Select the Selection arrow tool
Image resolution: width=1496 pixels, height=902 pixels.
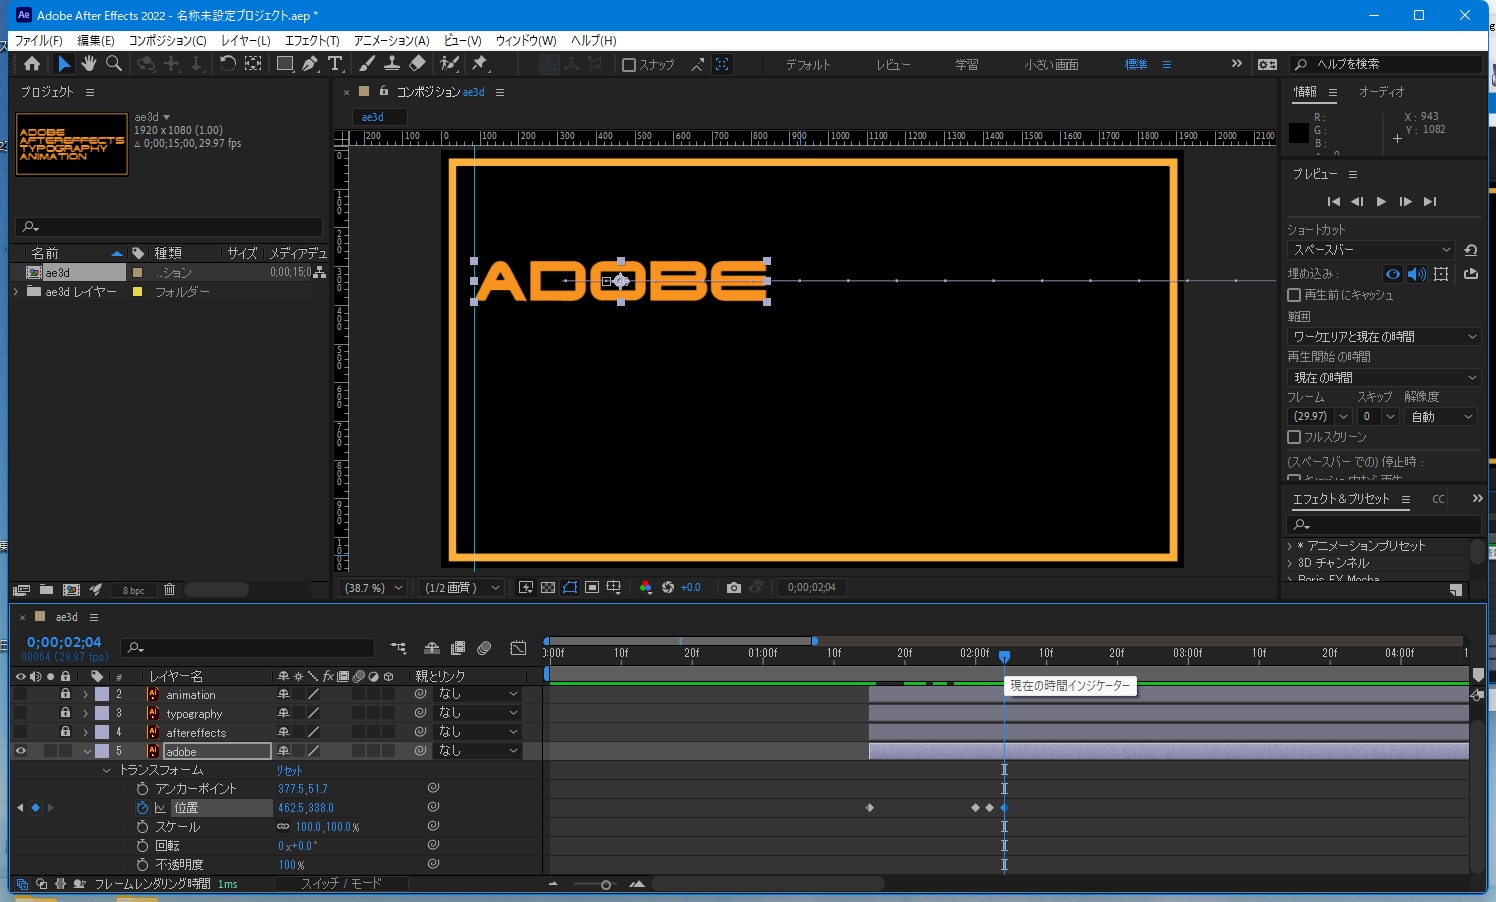tap(64, 64)
